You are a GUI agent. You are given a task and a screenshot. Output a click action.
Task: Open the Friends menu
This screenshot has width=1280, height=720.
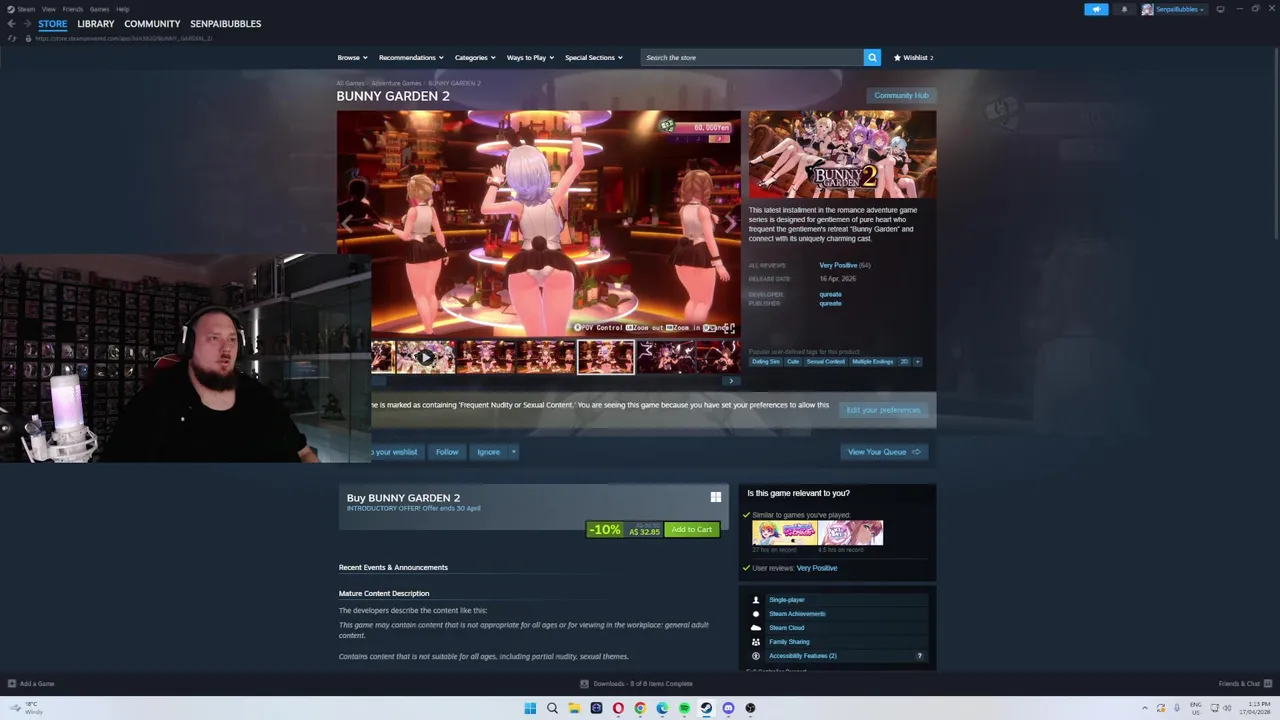(x=73, y=9)
